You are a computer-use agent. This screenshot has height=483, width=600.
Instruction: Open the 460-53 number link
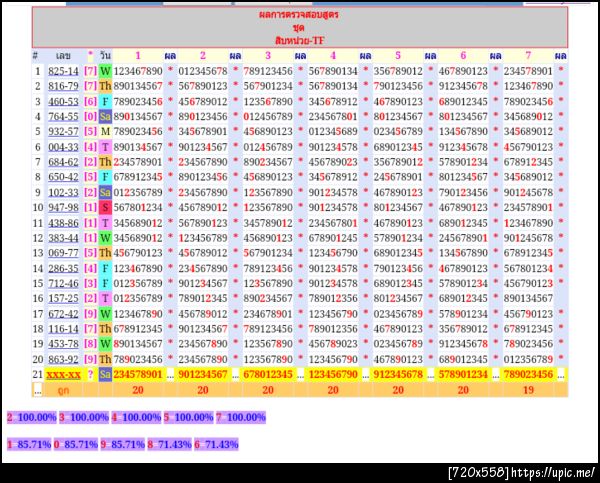[63, 101]
